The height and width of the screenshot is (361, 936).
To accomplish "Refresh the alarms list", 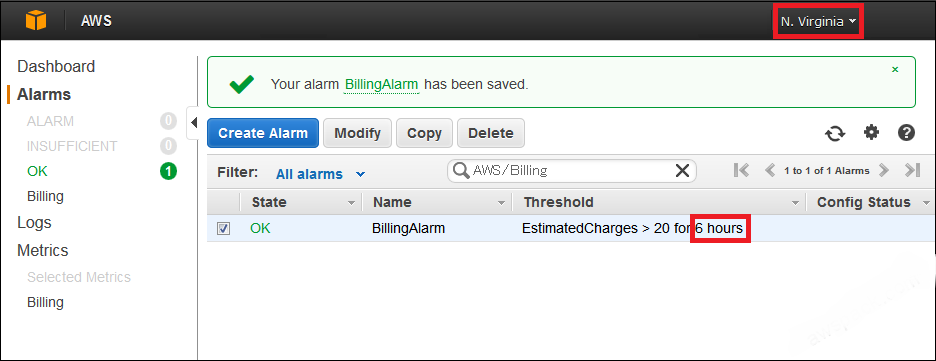I will click(835, 134).
